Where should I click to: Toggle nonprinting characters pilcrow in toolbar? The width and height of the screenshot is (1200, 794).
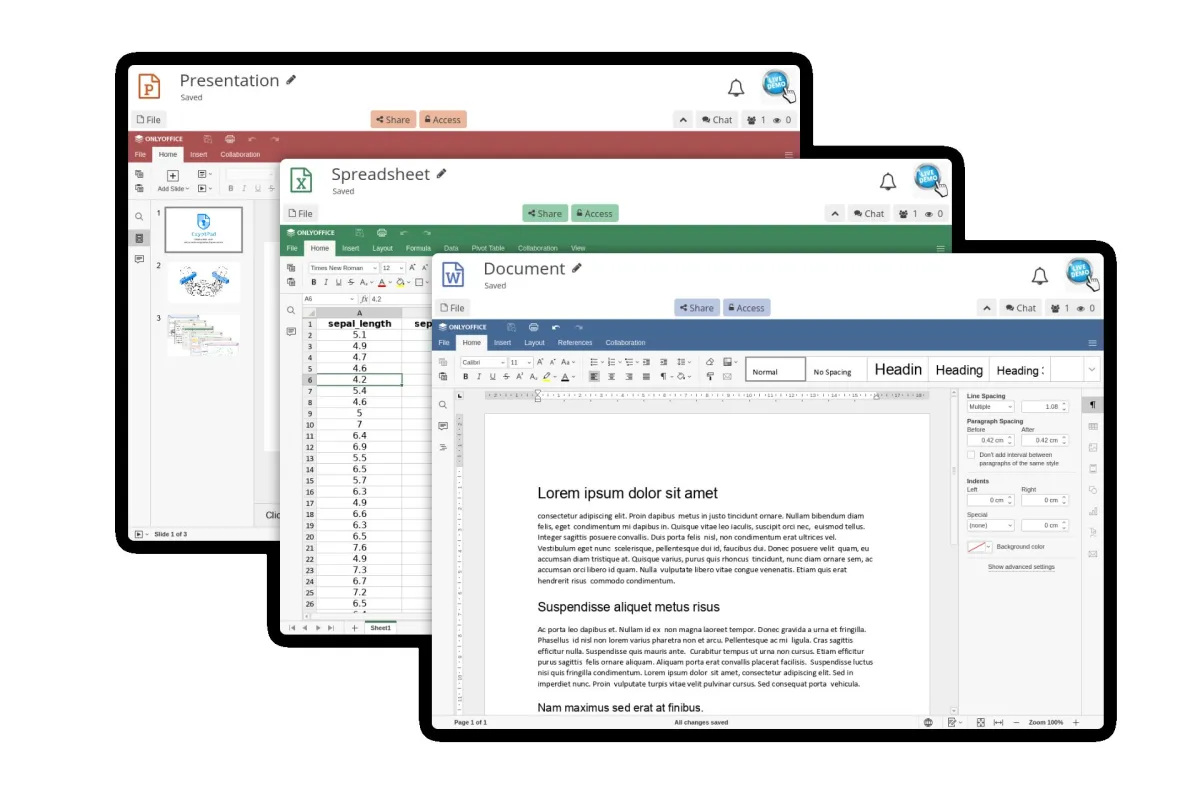pyautogui.click(x=662, y=377)
